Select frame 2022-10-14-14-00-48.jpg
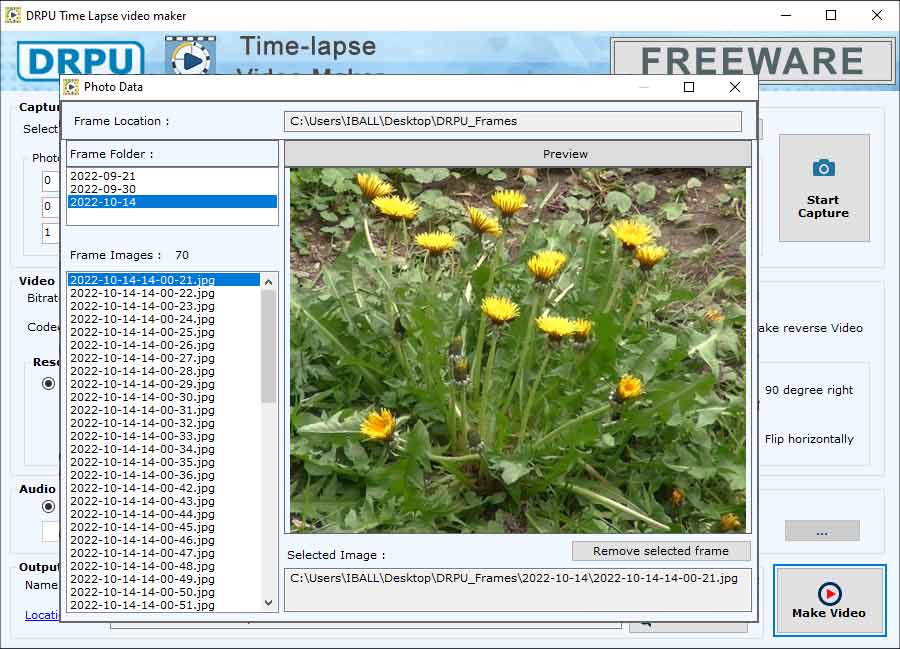Viewport: 900px width, 649px height. tap(164, 566)
